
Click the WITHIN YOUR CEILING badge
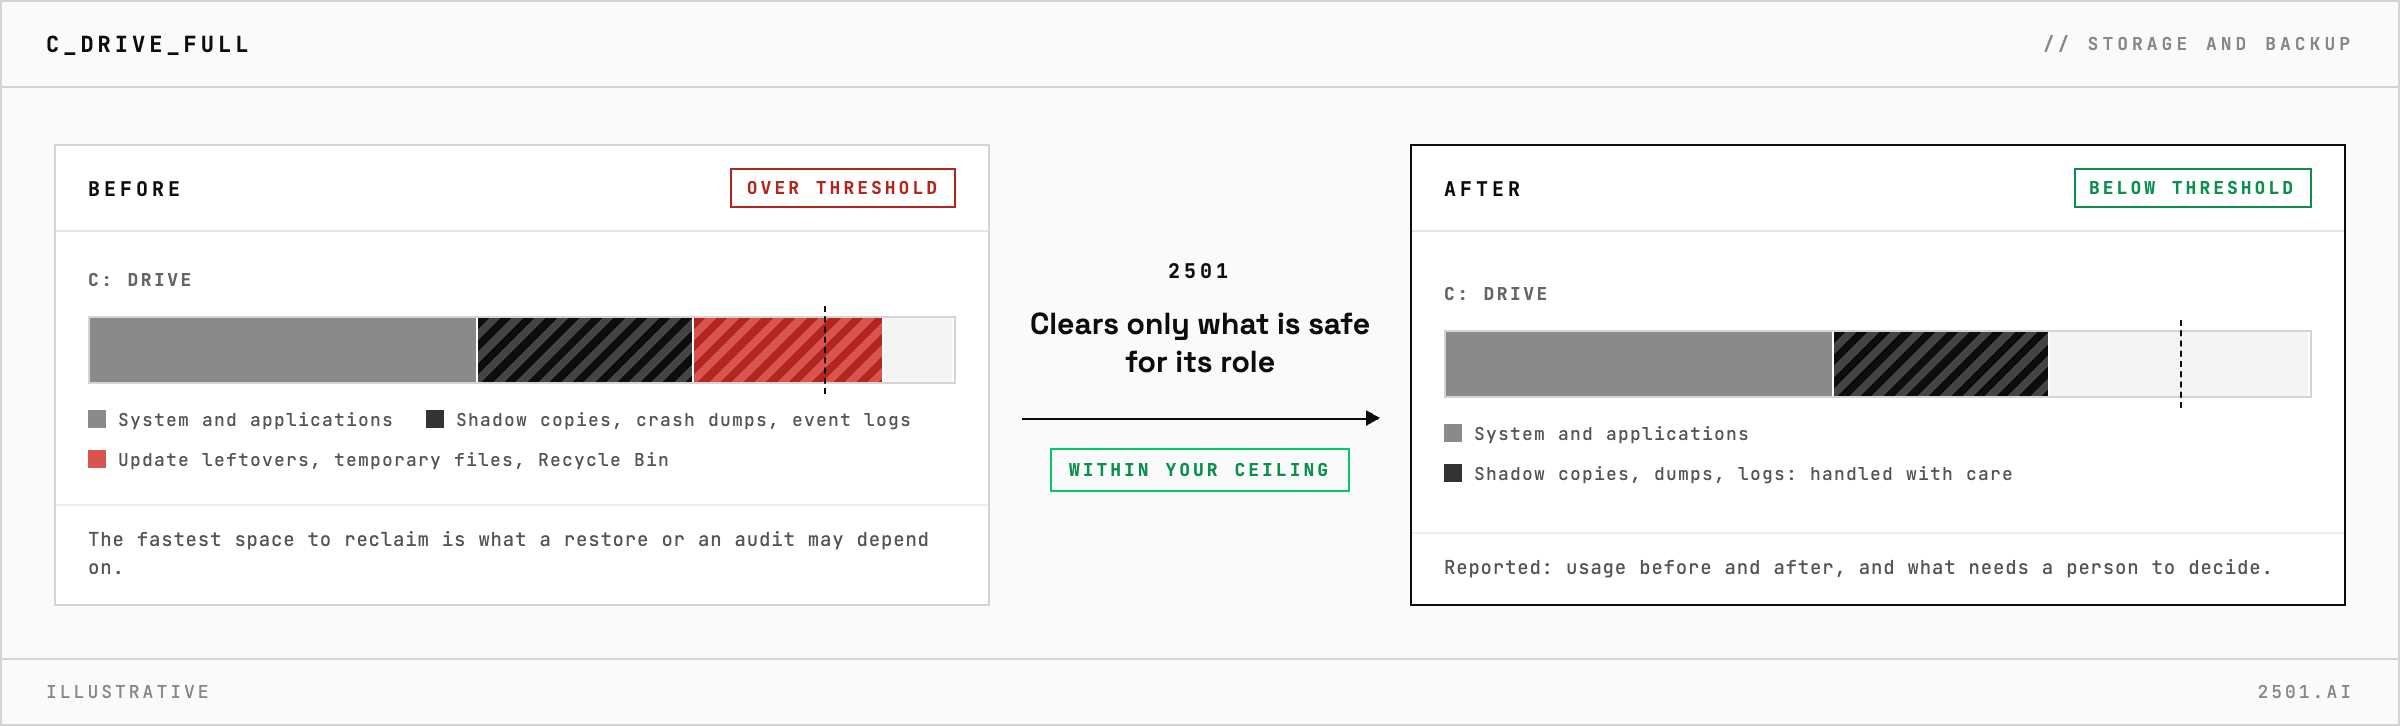pyautogui.click(x=1199, y=470)
